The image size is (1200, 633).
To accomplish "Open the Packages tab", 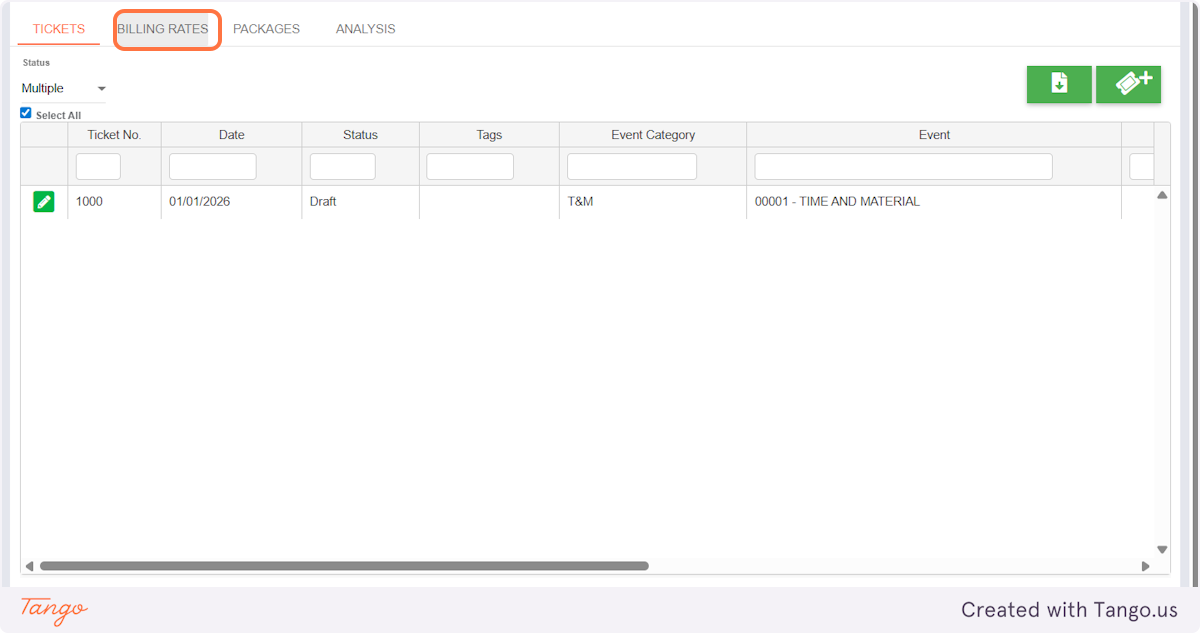I will [x=266, y=29].
